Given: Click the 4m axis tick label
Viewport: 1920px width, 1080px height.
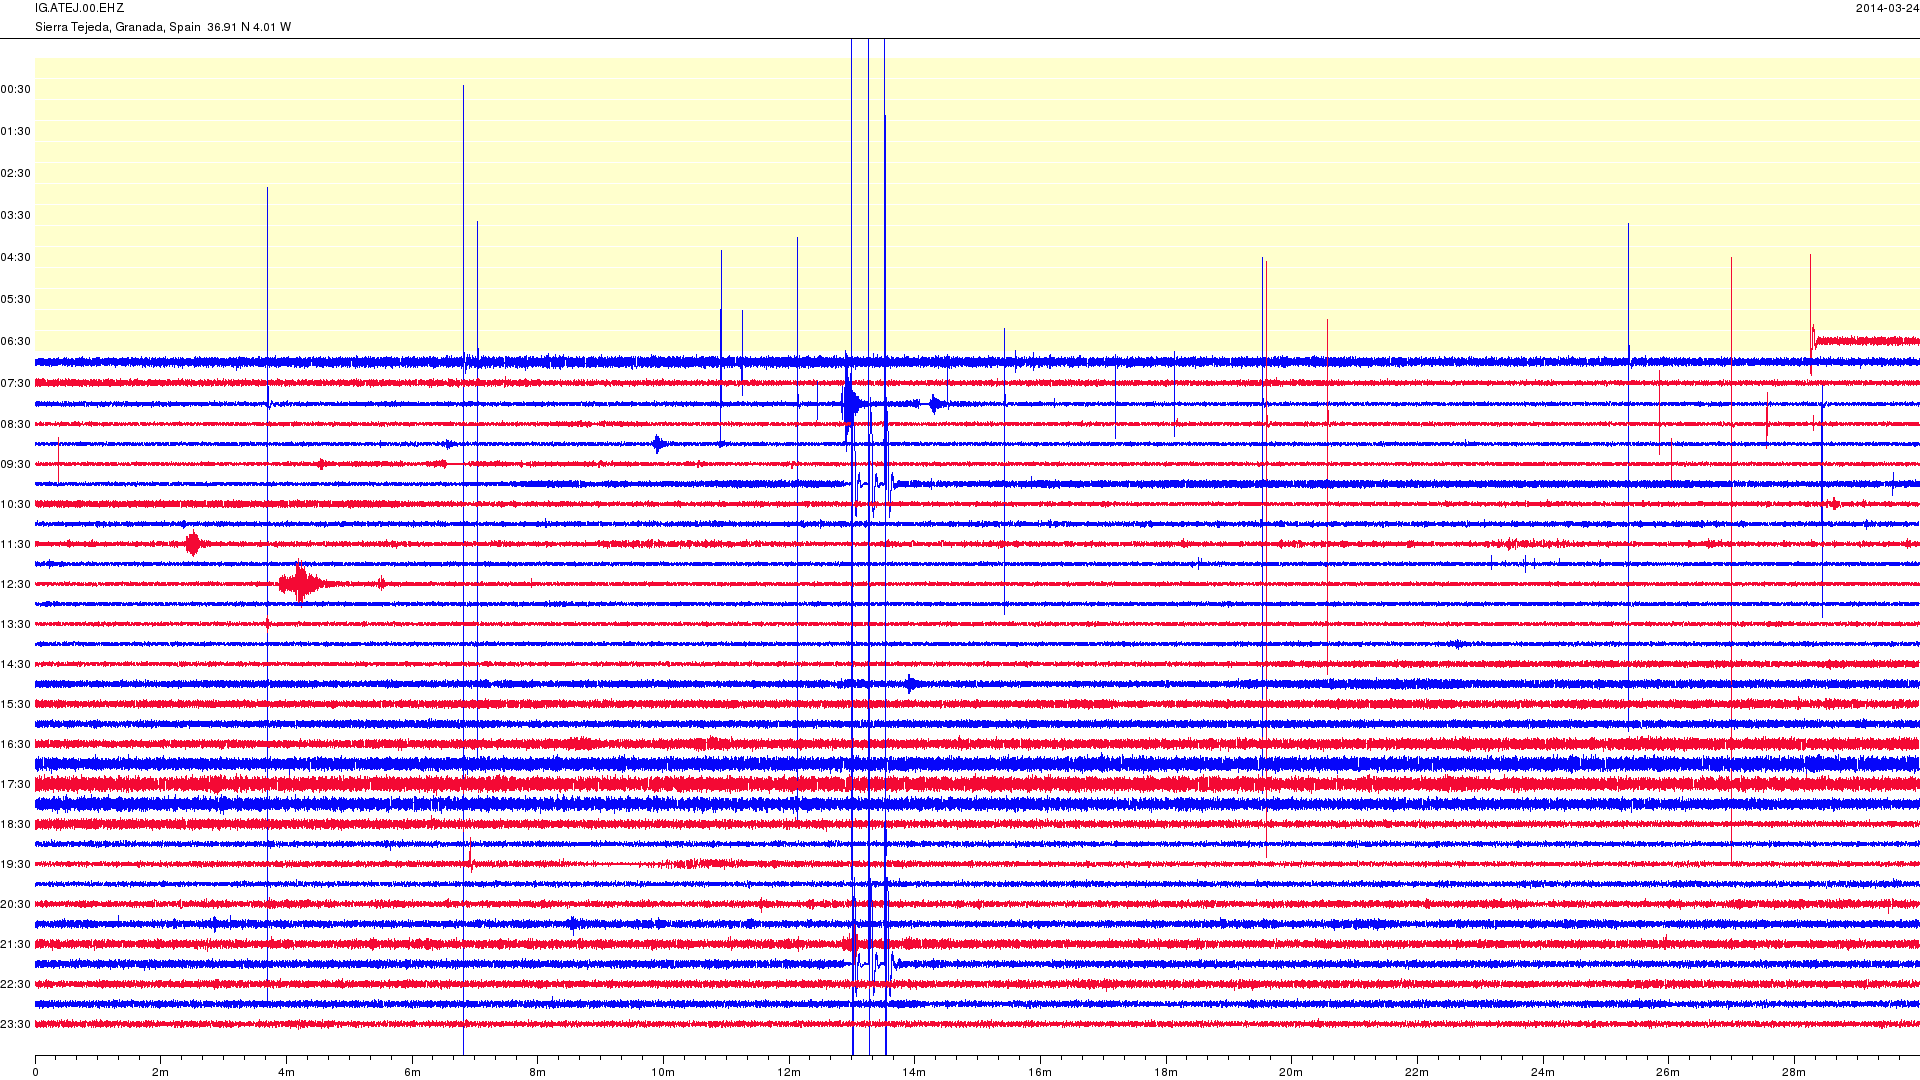Looking at the screenshot, I should [x=286, y=1072].
